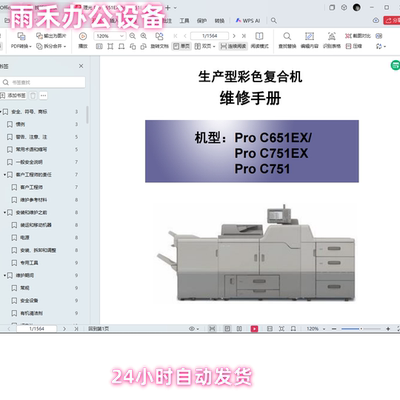Open the 专用工具 bookmark
400x400 pixels.
pyautogui.click(x=29, y=263)
